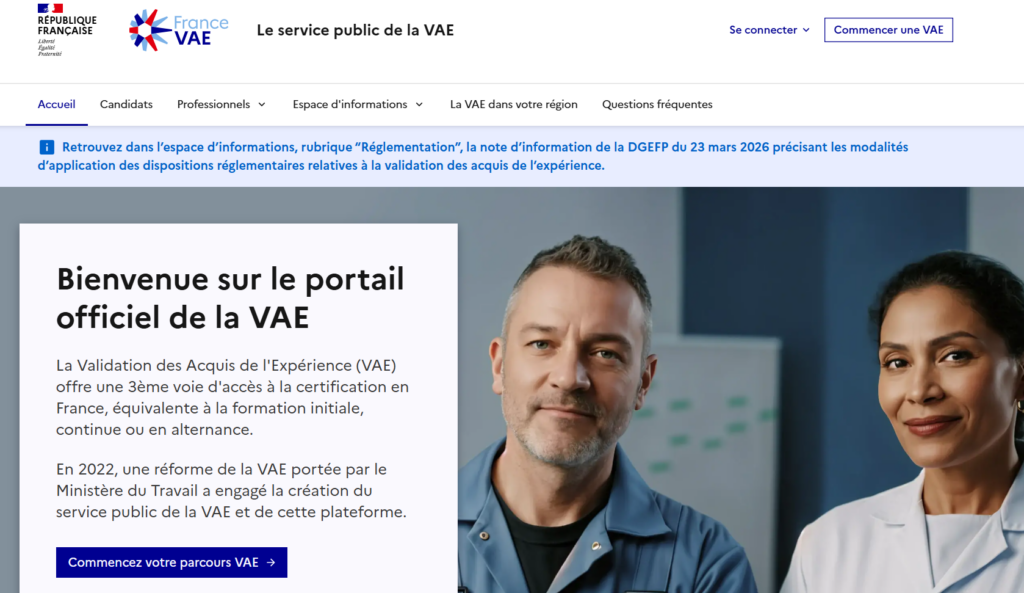Expand the Se connecter chevron
The height and width of the screenshot is (593, 1024).
pos(806,30)
